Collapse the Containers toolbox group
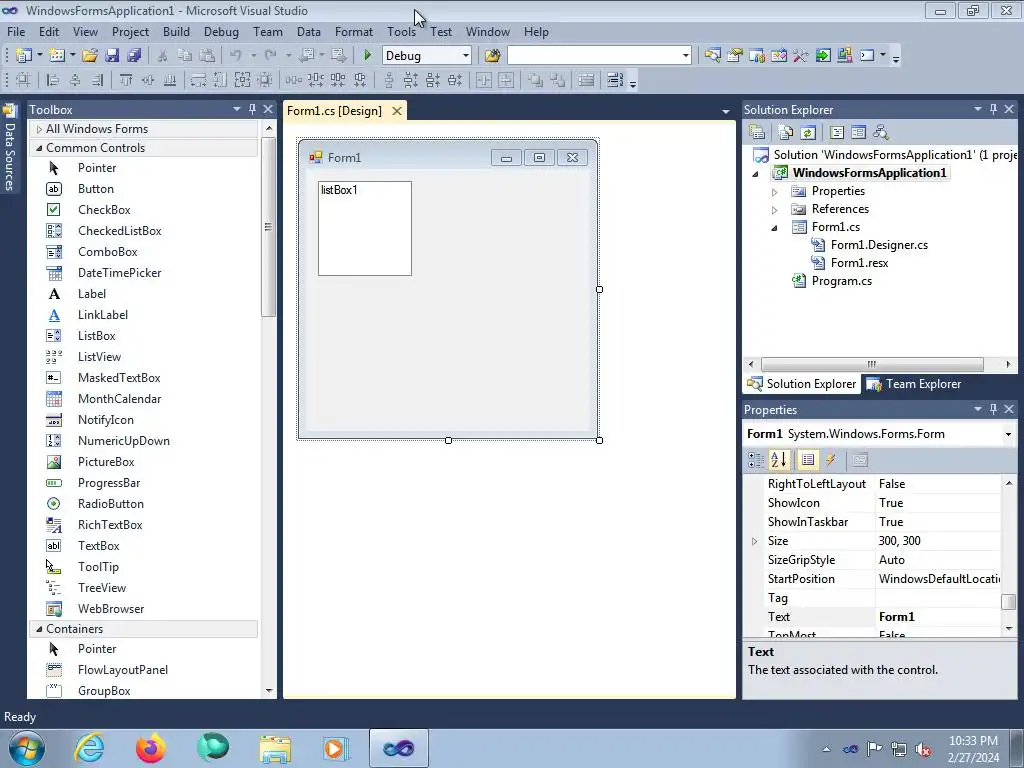Image resolution: width=1024 pixels, height=768 pixels. [x=39, y=629]
